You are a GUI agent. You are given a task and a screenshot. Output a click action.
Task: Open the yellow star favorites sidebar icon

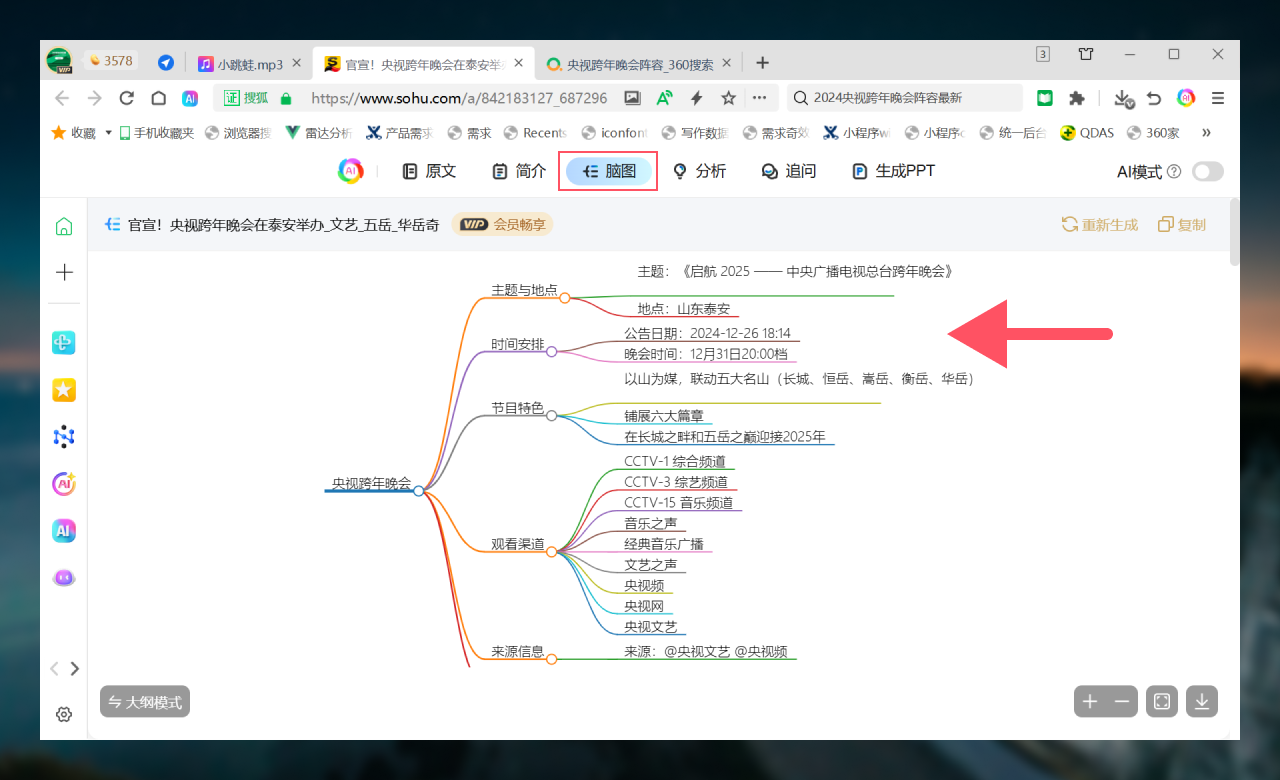click(64, 390)
